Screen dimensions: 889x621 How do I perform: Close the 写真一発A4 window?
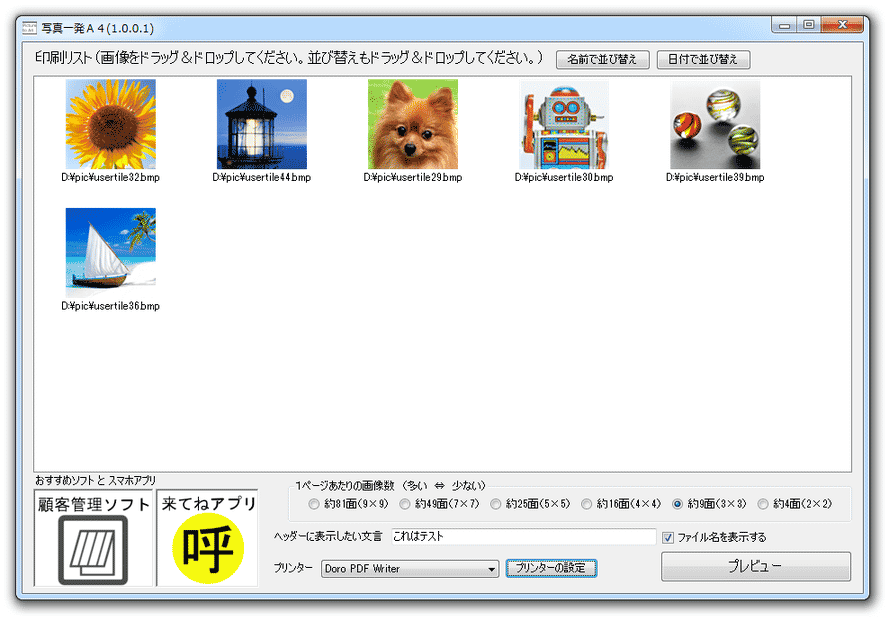(x=843, y=25)
